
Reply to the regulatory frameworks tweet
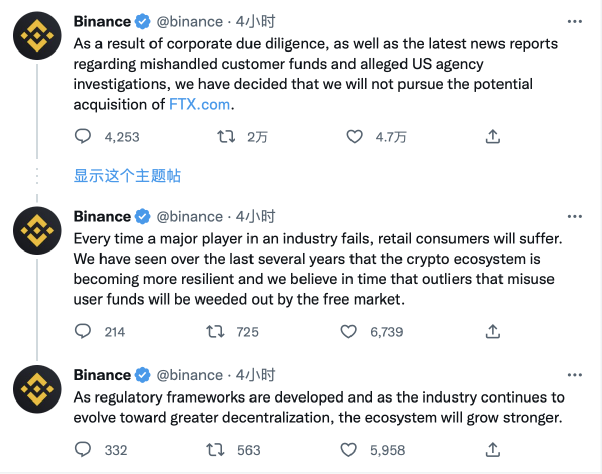point(84,450)
